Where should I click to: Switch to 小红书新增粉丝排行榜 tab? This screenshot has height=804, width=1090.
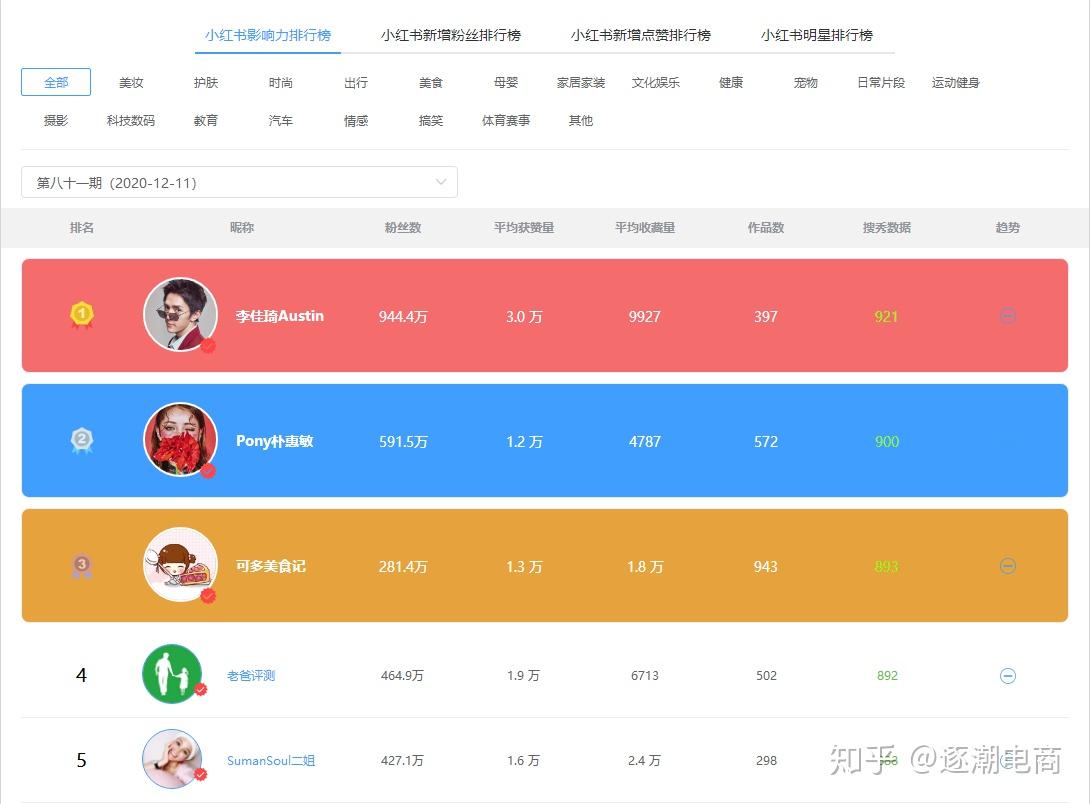coord(450,35)
